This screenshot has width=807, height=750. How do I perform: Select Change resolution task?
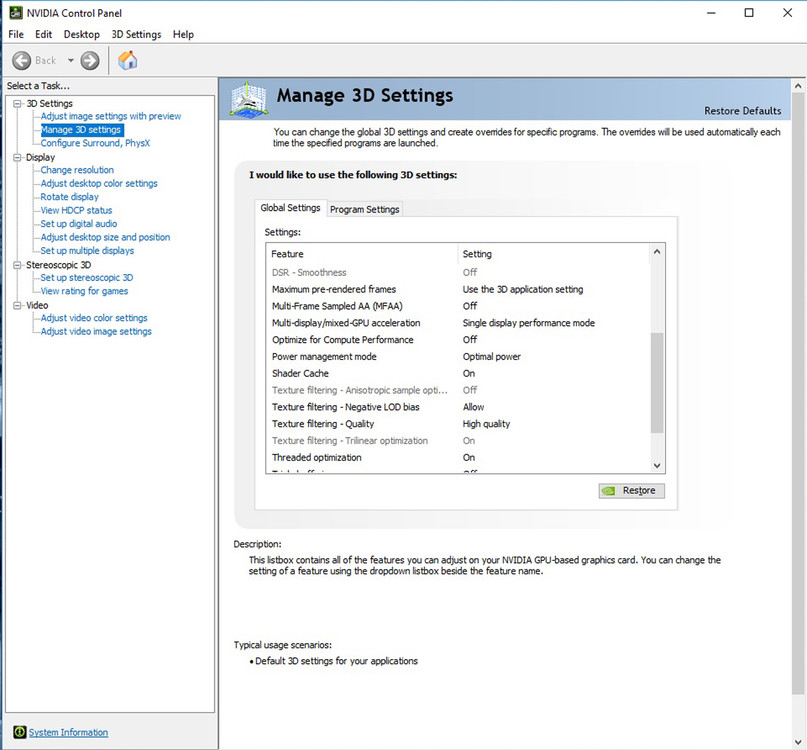pyautogui.click(x=77, y=170)
